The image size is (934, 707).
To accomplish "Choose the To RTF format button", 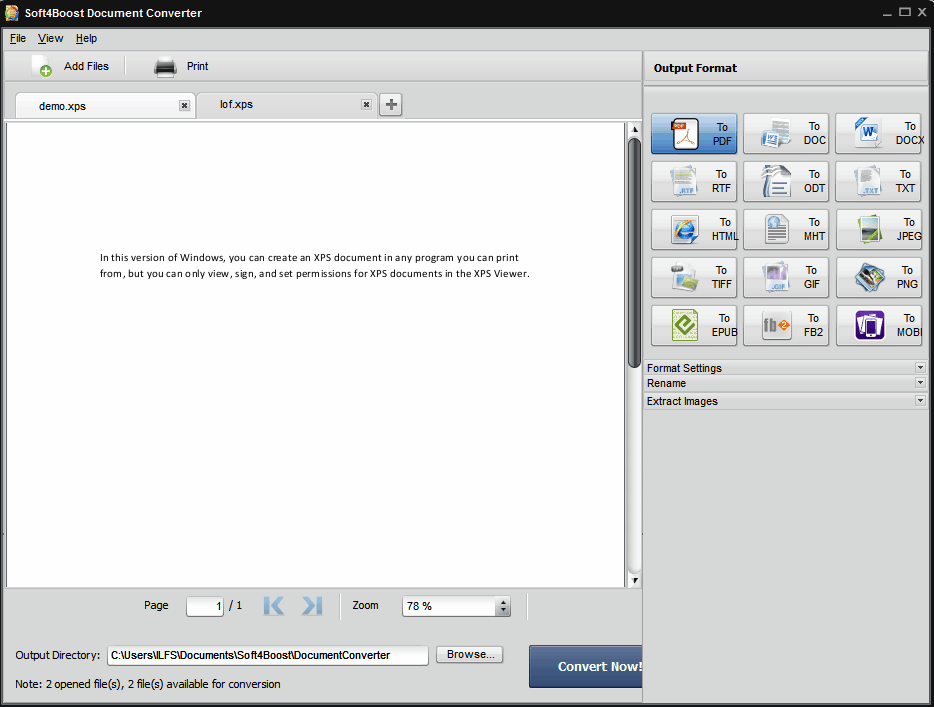I will pyautogui.click(x=693, y=182).
